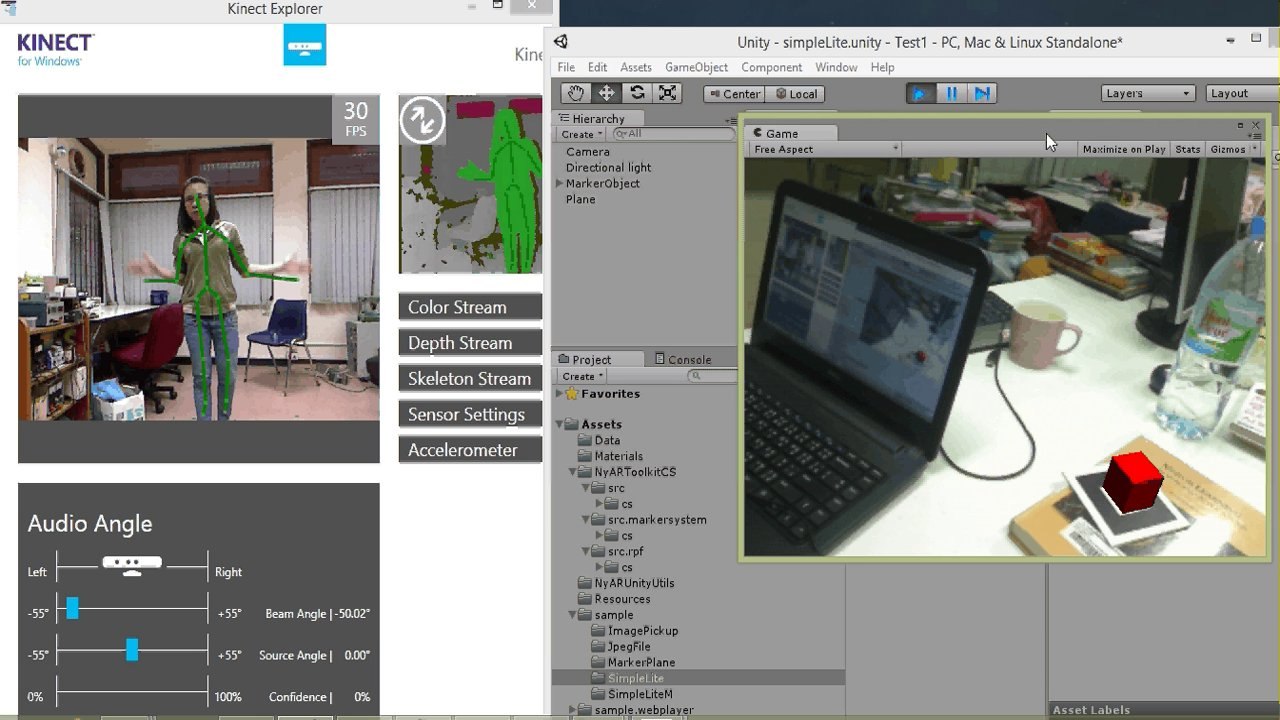The width and height of the screenshot is (1280, 720).
Task: Open the Help menu in Unity
Action: pos(882,67)
